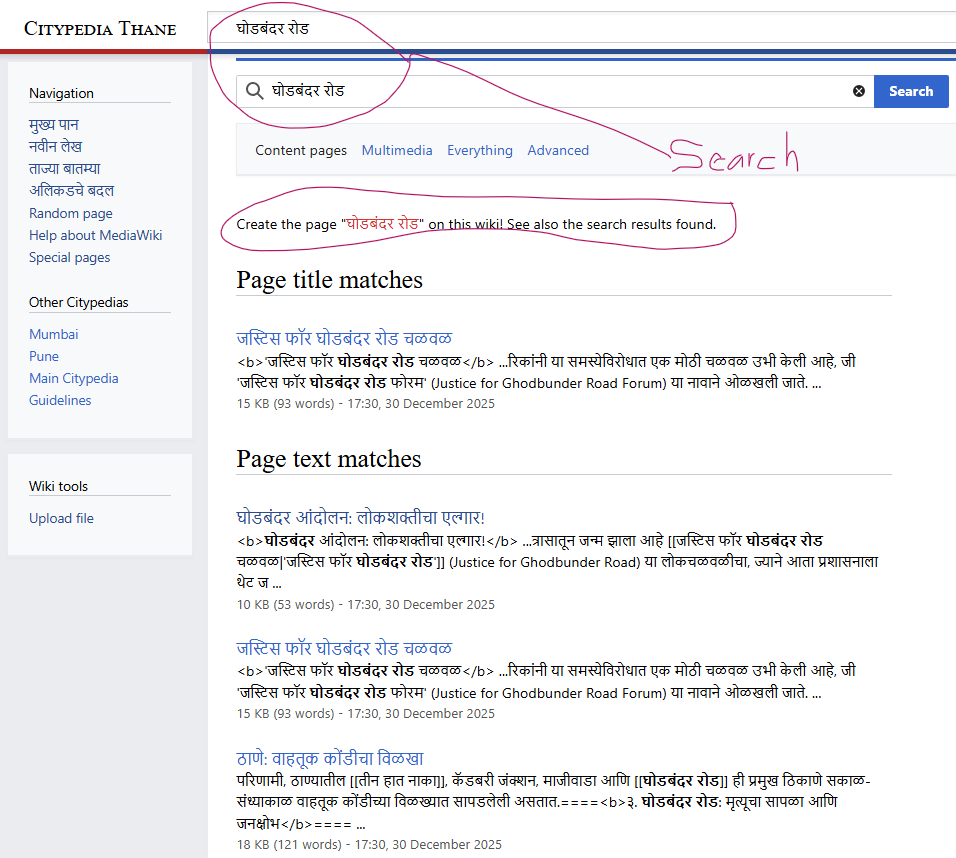Switch to the Multimedia search tab

(x=397, y=150)
